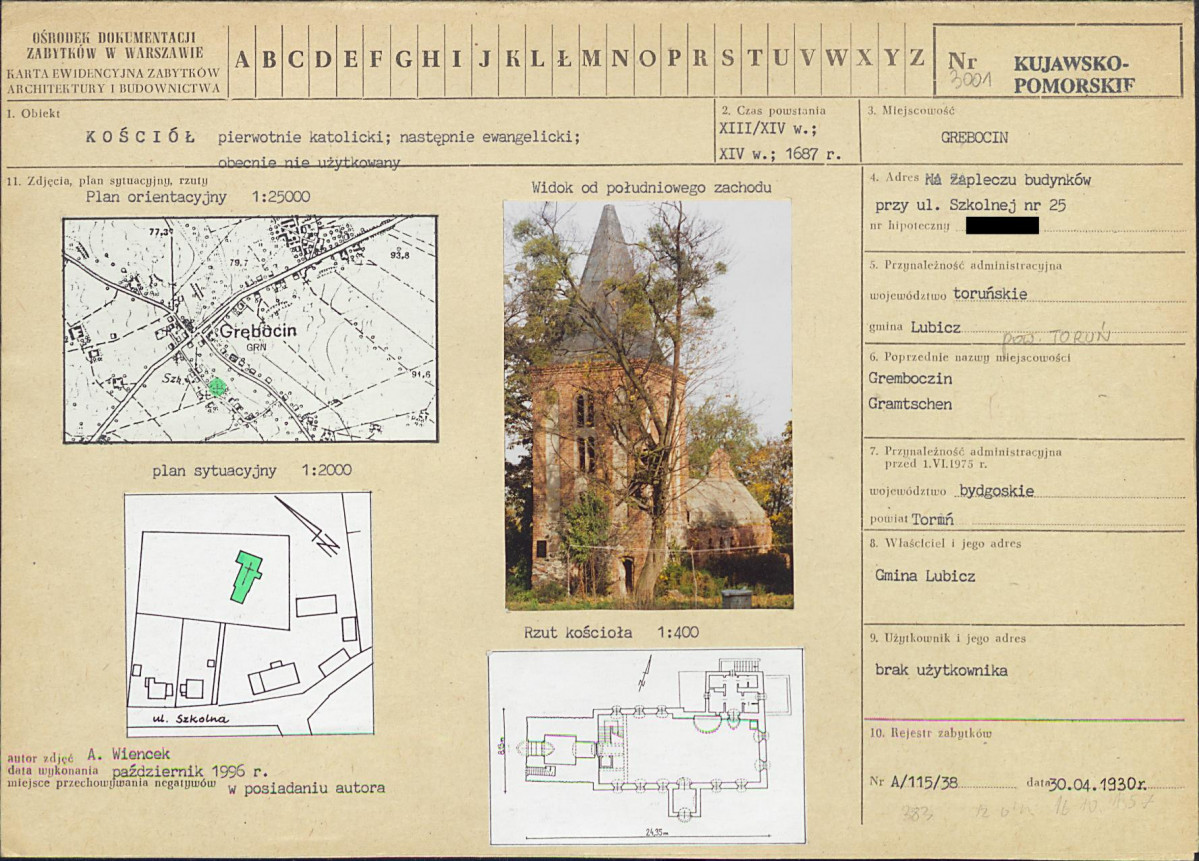
Task: Open the church floor plan drawing
Action: click(x=646, y=746)
